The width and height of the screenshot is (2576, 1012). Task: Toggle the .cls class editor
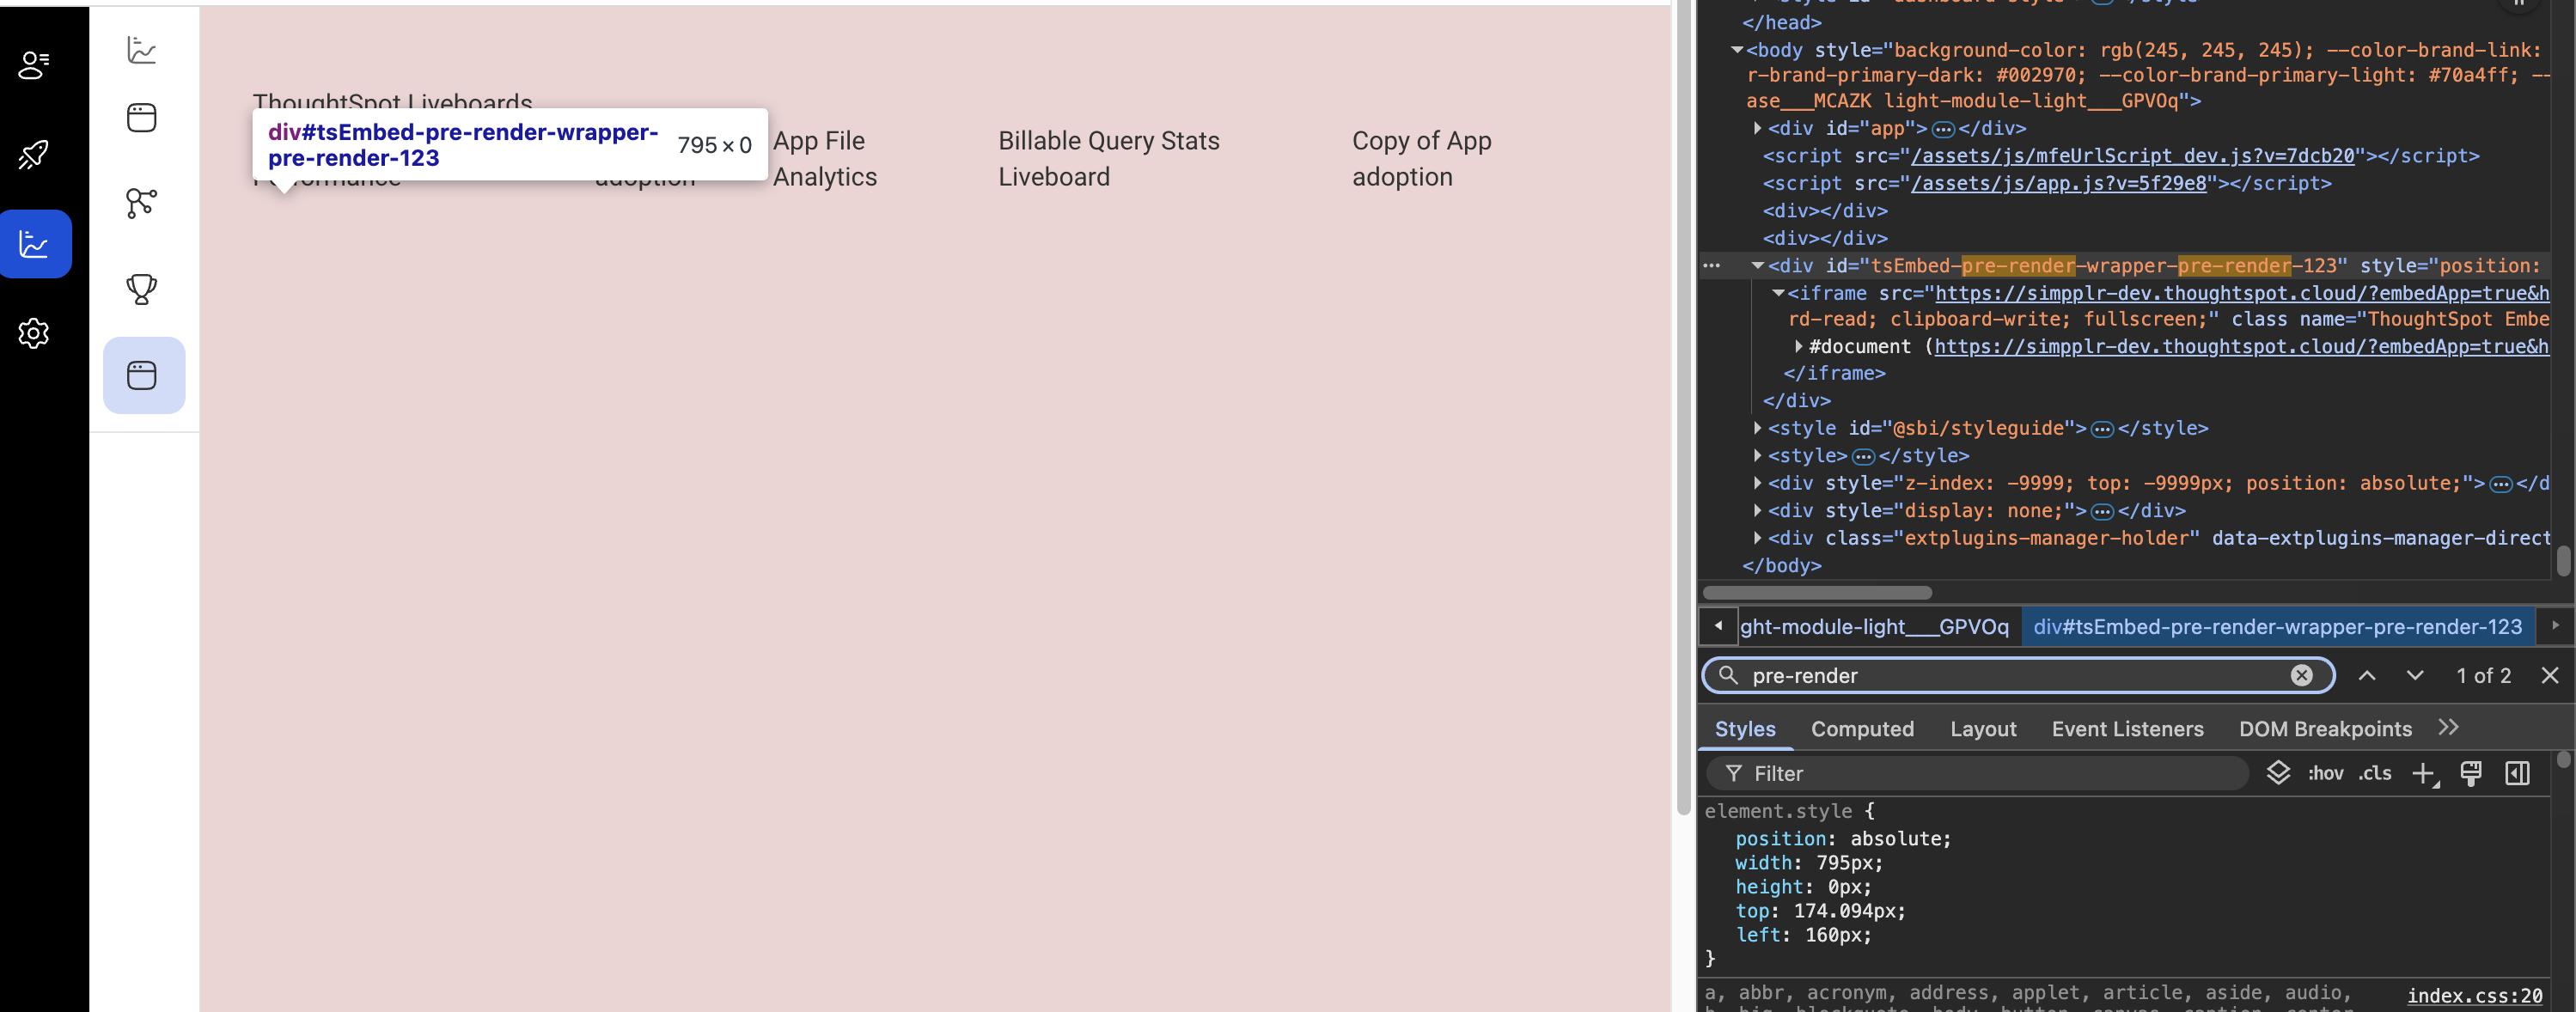pyautogui.click(x=2375, y=773)
